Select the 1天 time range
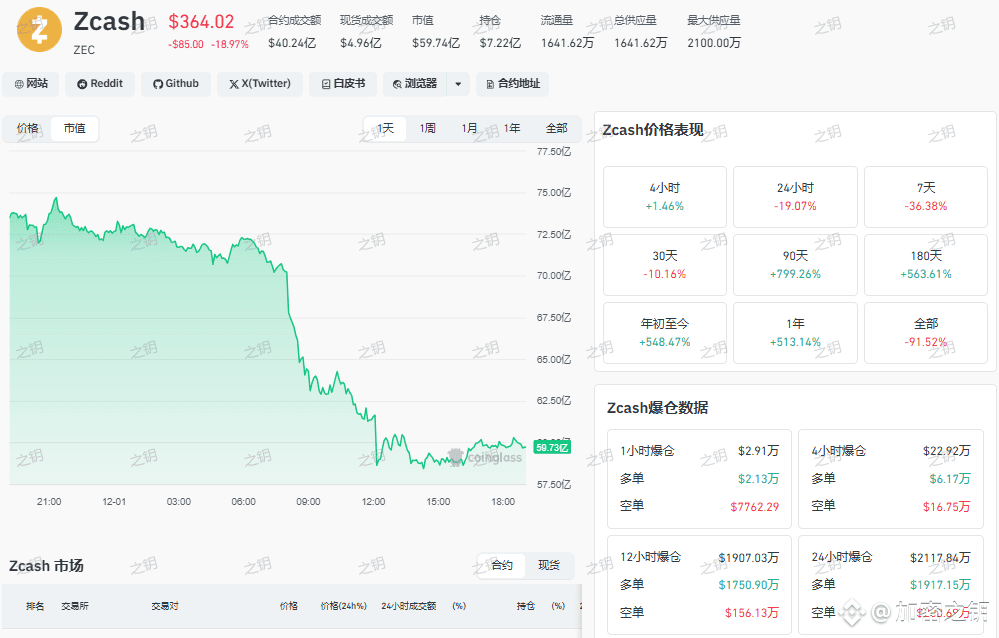 tap(385, 128)
